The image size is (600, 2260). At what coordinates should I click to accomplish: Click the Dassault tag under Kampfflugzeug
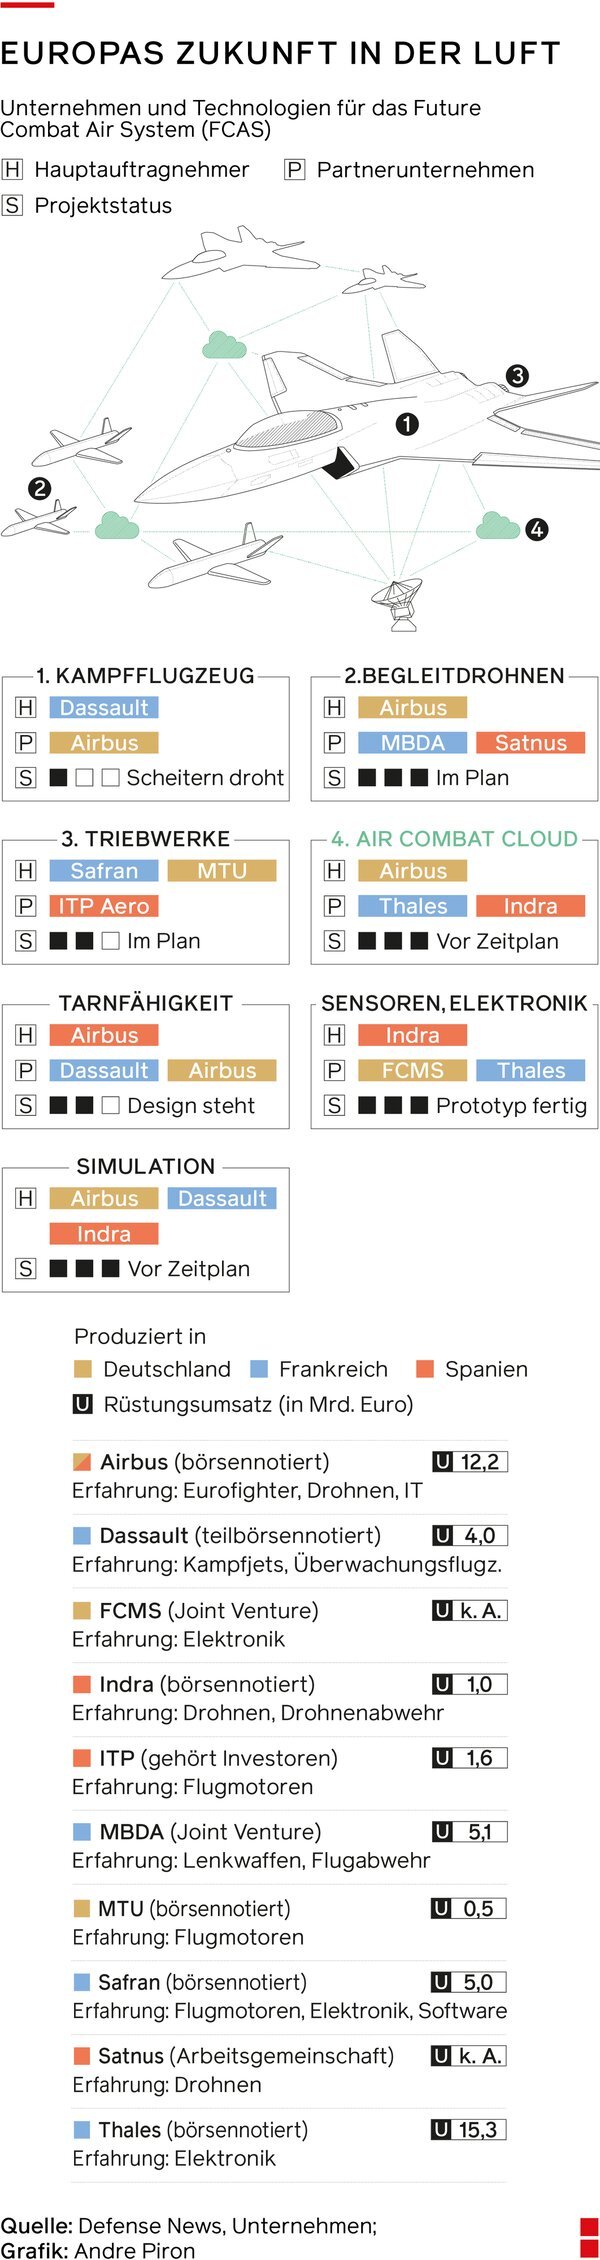(104, 708)
